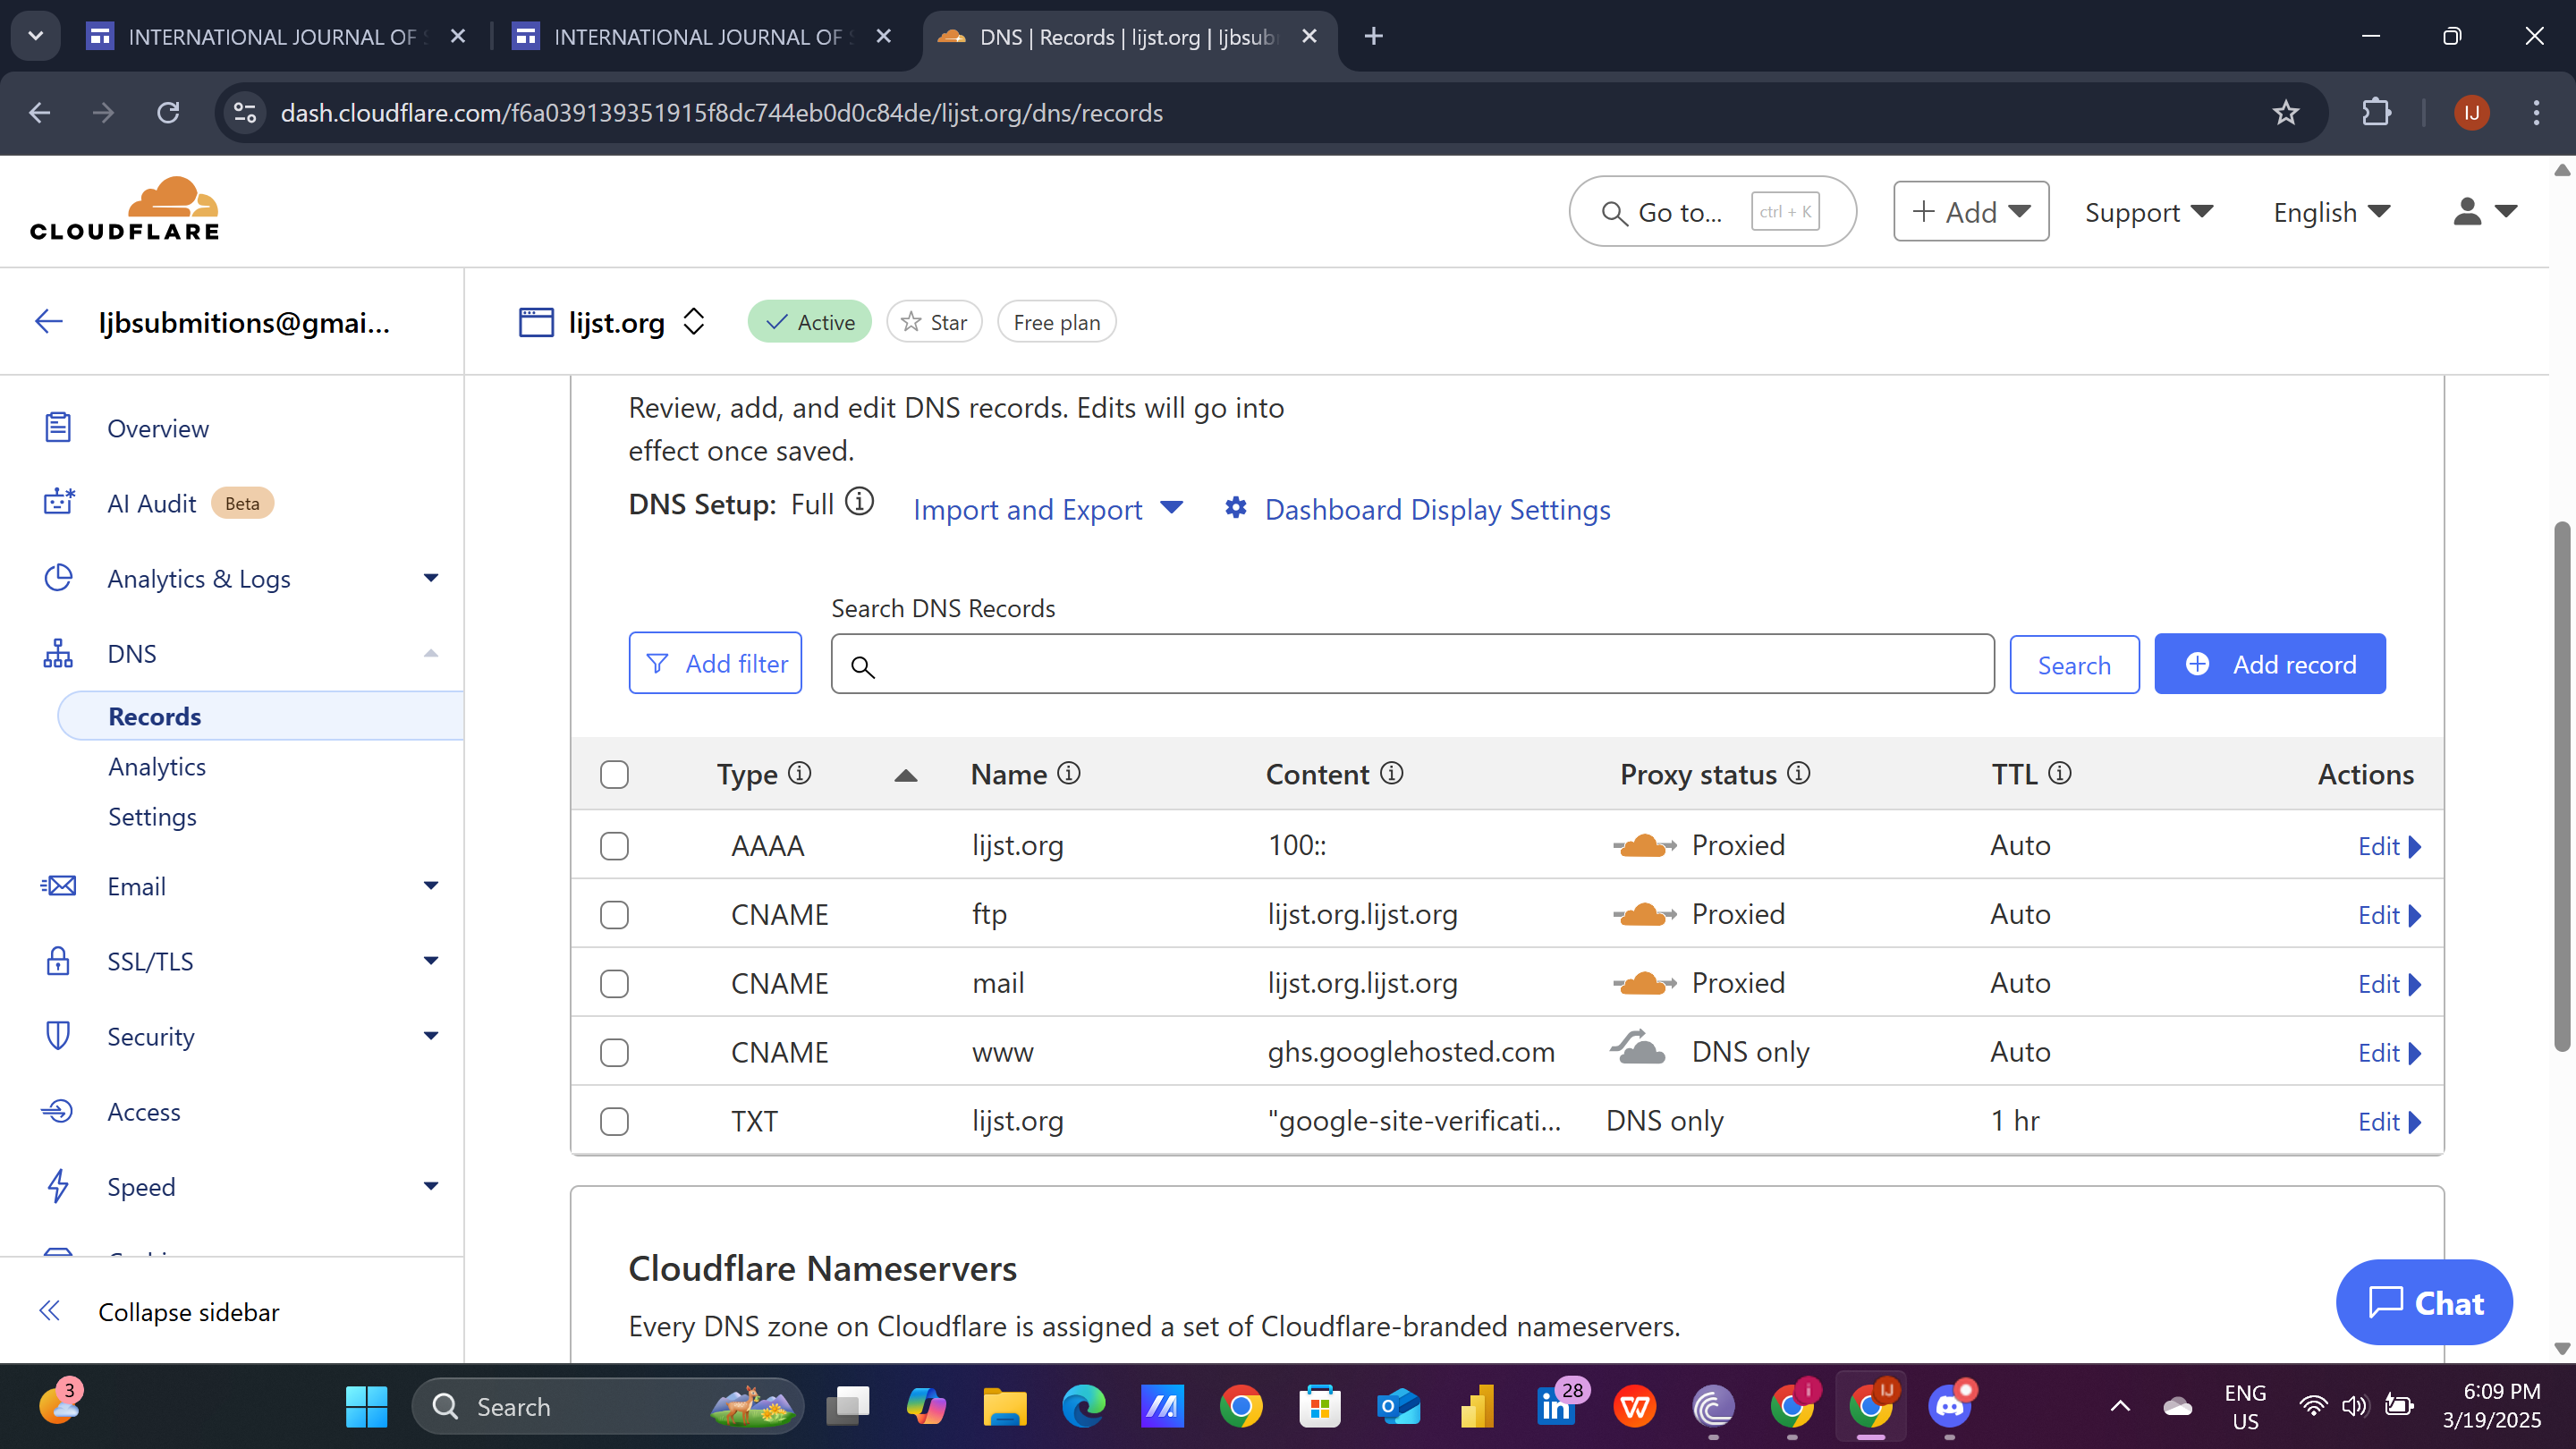This screenshot has width=2576, height=1449.
Task: Click the Cloudflare logo
Action: 124,209
